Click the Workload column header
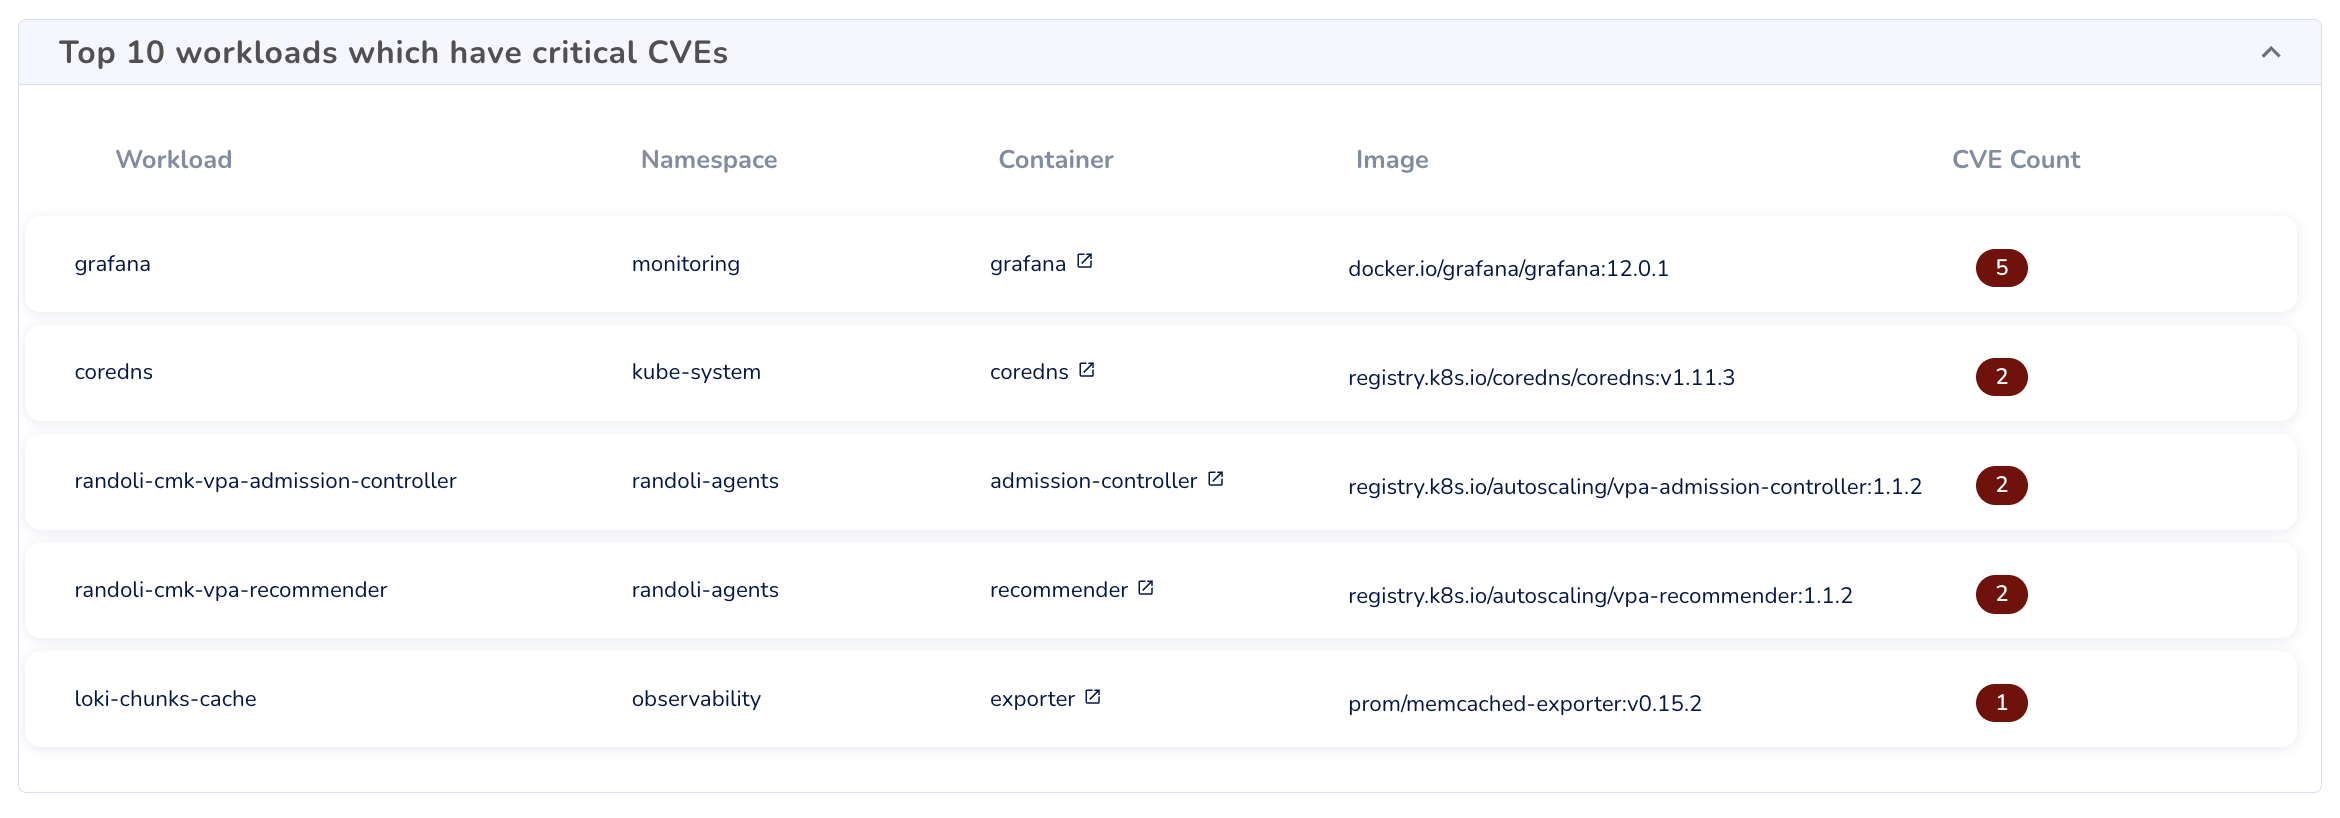The image size is (2340, 818). click(174, 160)
